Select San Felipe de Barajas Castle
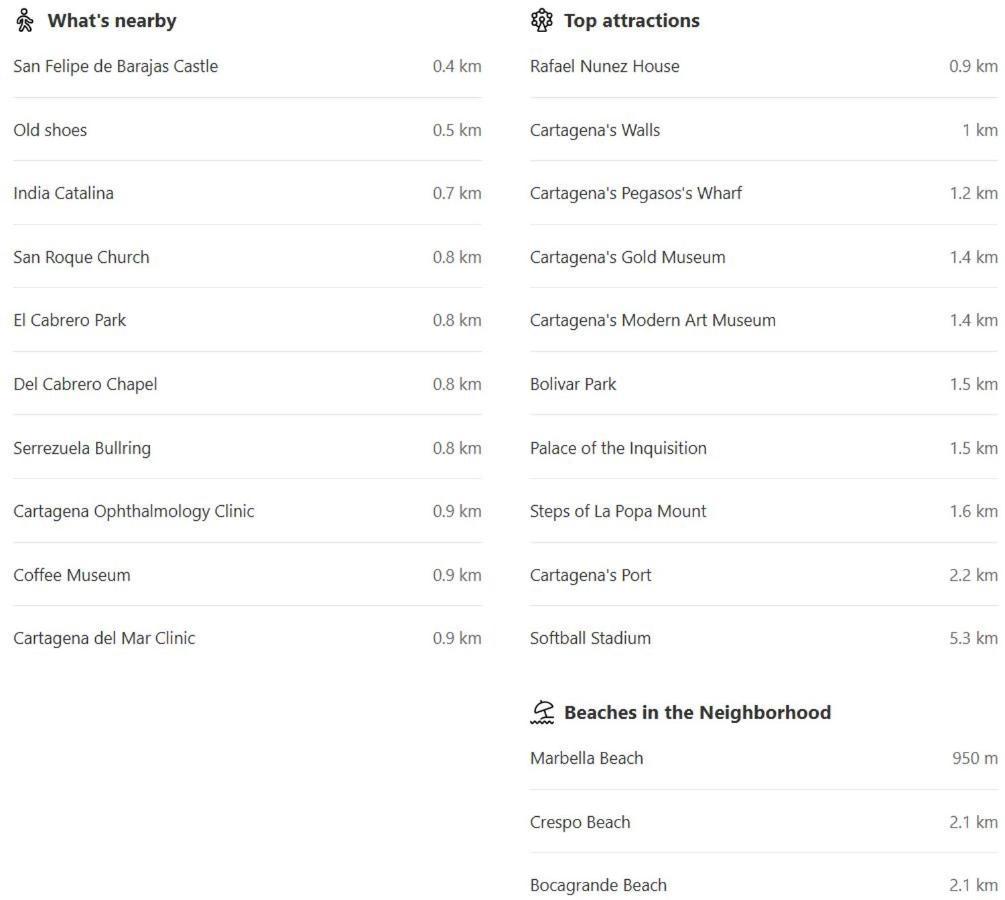Viewport: 1005px width, 900px height. [x=115, y=66]
